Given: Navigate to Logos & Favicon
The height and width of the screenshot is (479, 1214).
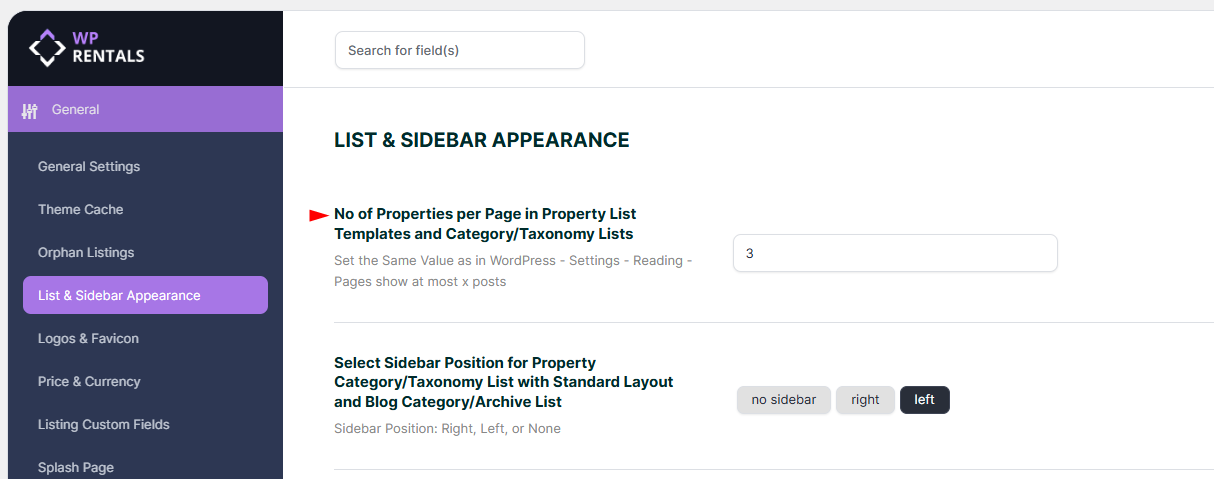Looking at the screenshot, I should coord(88,339).
